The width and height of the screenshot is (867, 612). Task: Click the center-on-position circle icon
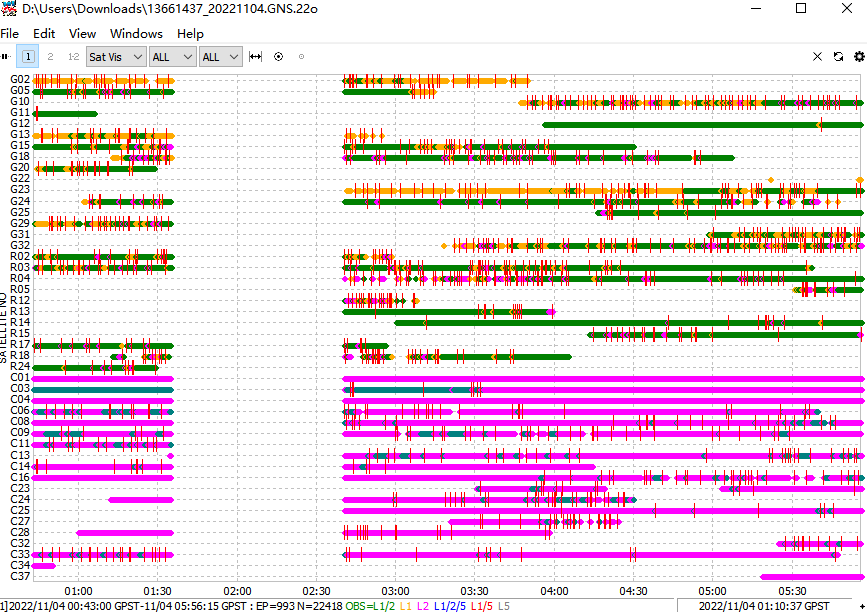pyautogui.click(x=278, y=57)
